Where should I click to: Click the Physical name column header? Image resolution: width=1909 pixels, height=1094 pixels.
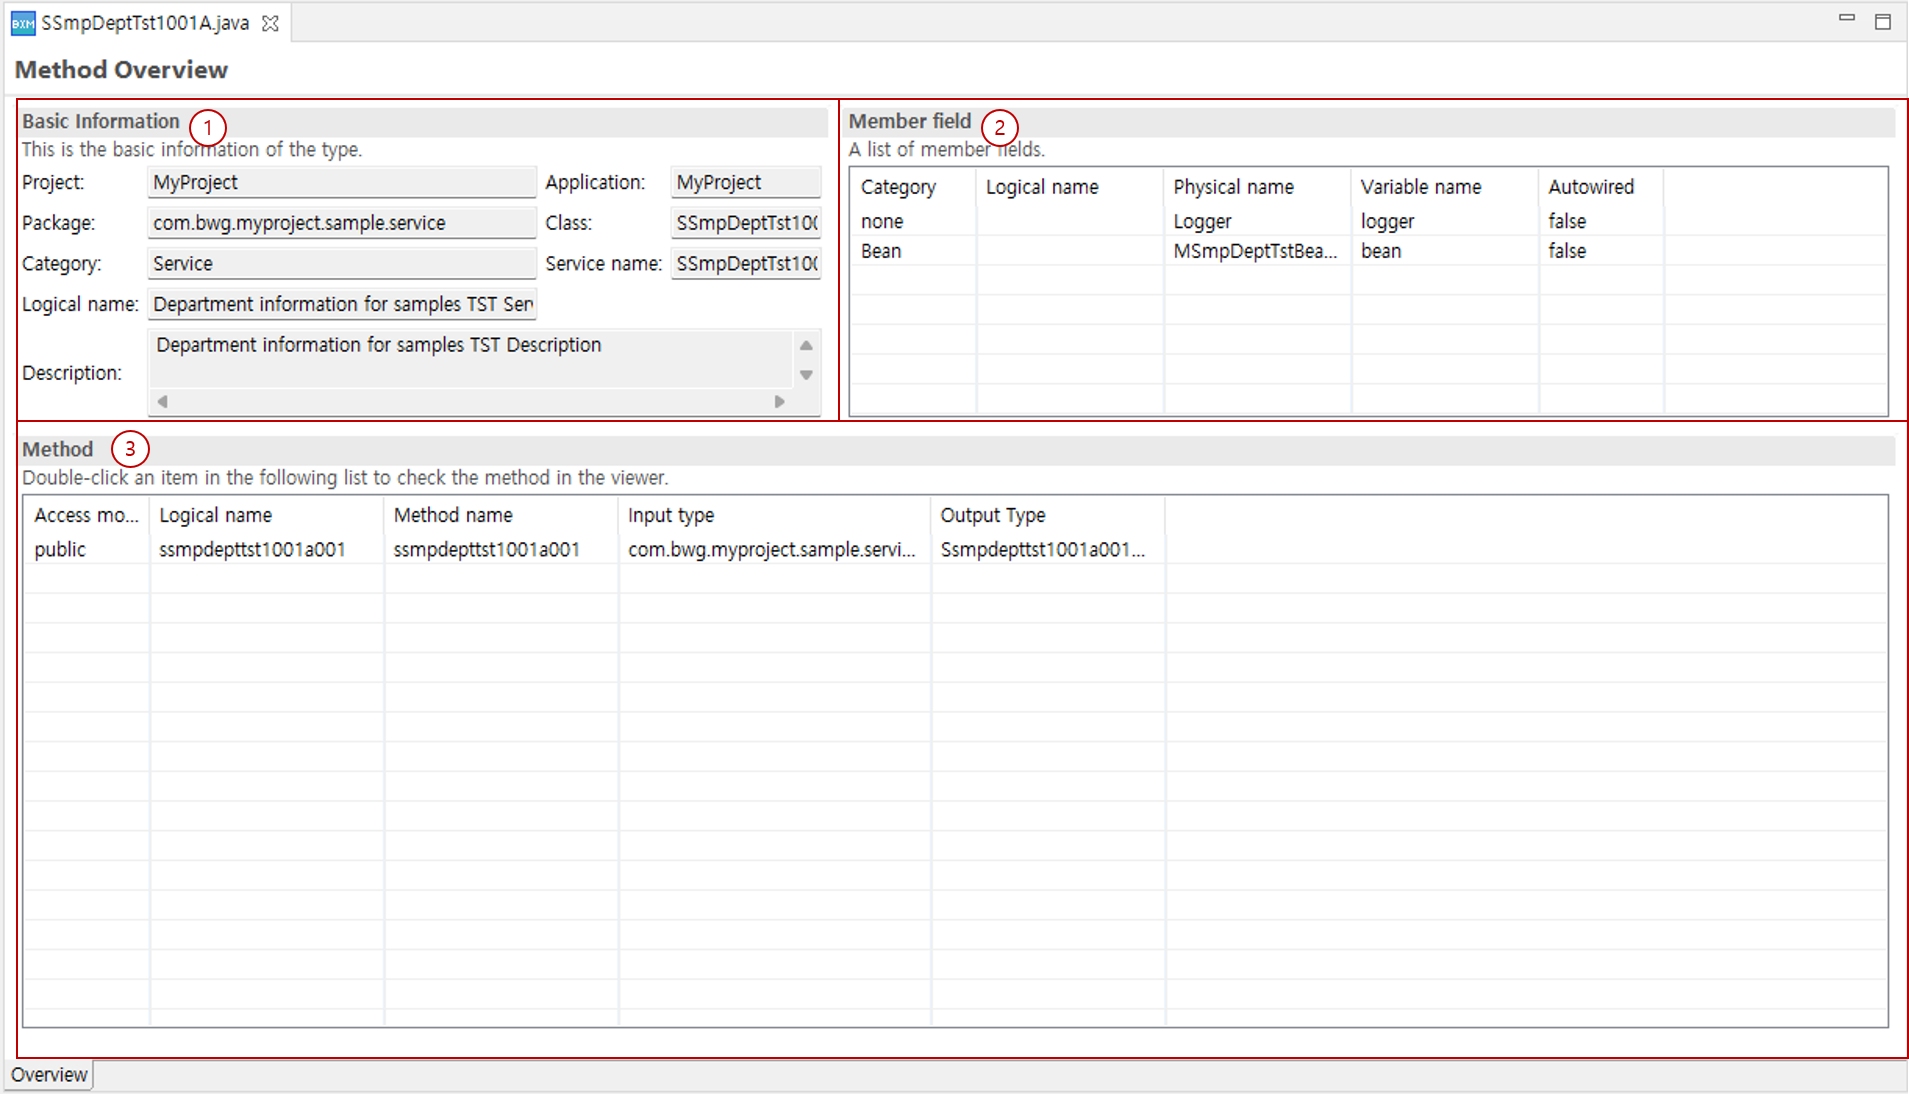tap(1233, 187)
